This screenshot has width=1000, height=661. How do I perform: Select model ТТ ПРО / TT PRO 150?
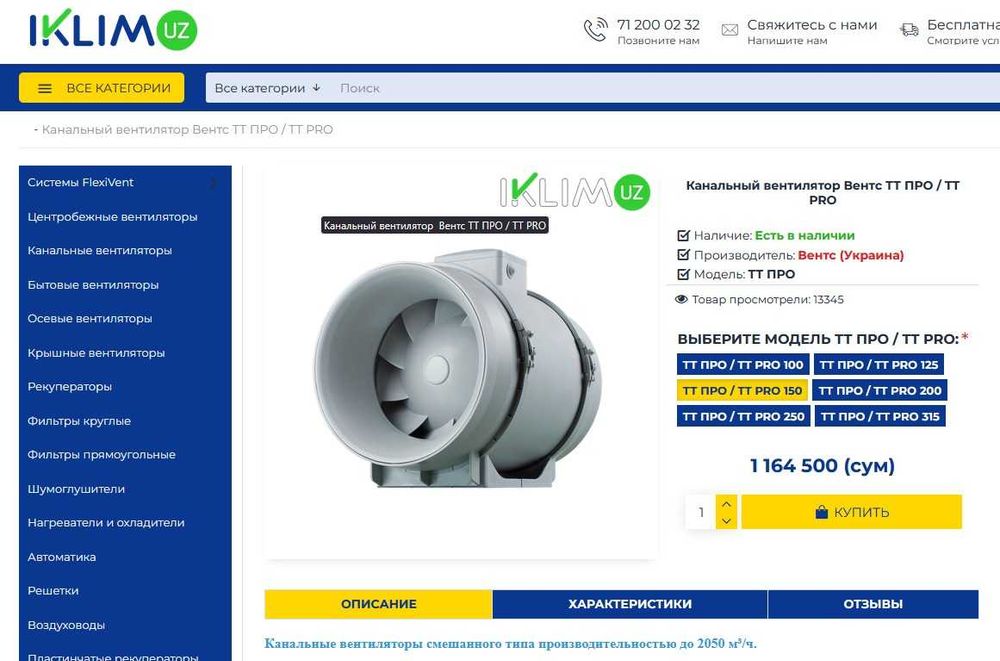(742, 390)
